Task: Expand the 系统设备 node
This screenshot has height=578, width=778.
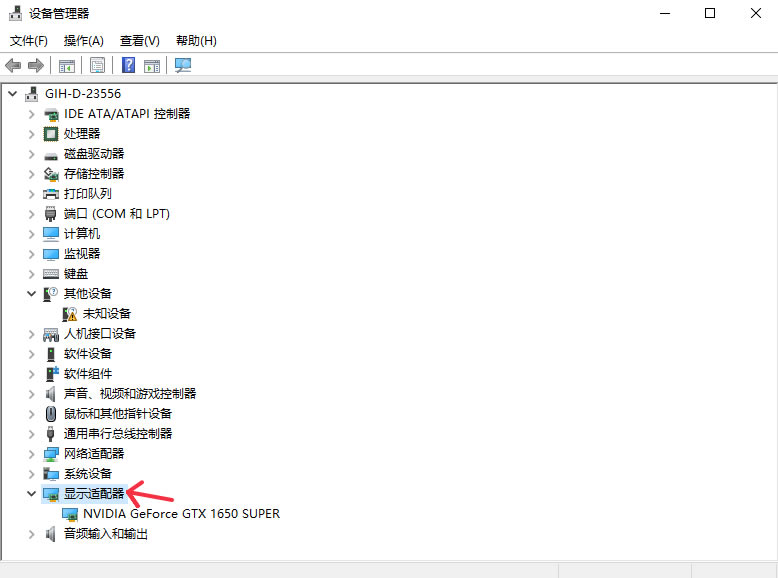Action: (32, 474)
